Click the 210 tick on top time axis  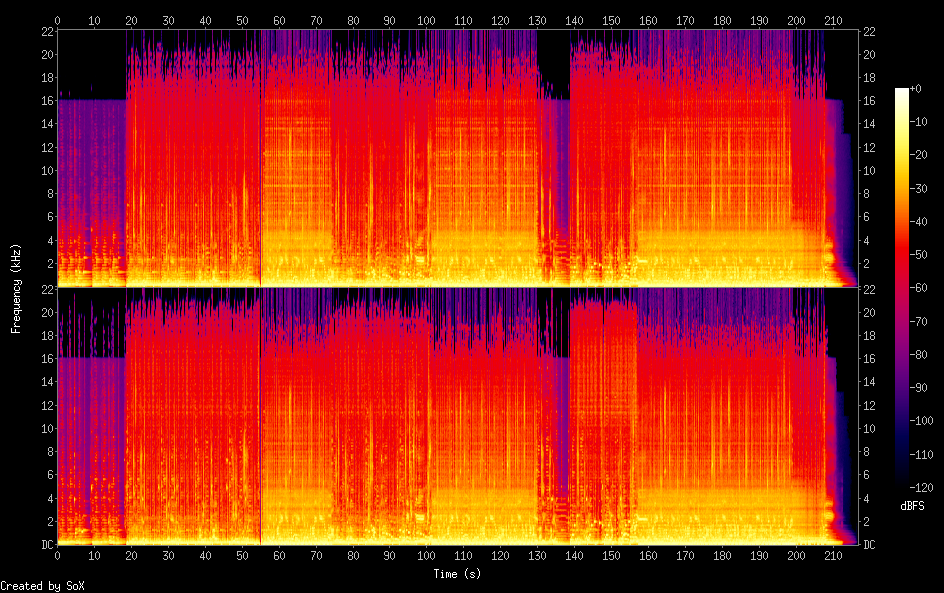(833, 20)
